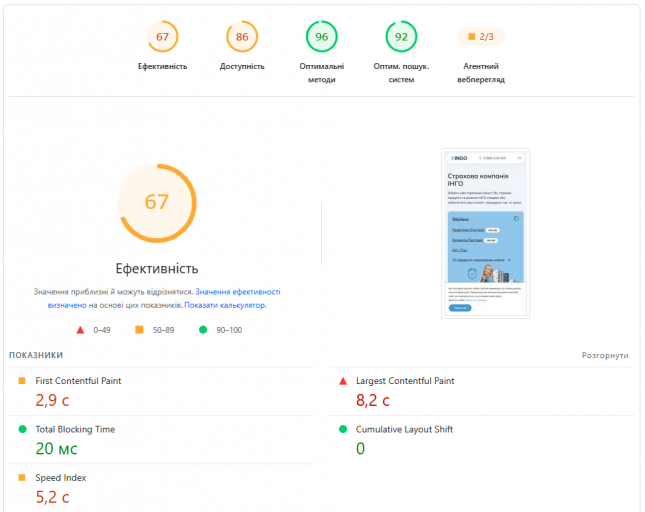
Task: Open the 92 Оптим. пошук. систем gauge
Action: (x=401, y=37)
